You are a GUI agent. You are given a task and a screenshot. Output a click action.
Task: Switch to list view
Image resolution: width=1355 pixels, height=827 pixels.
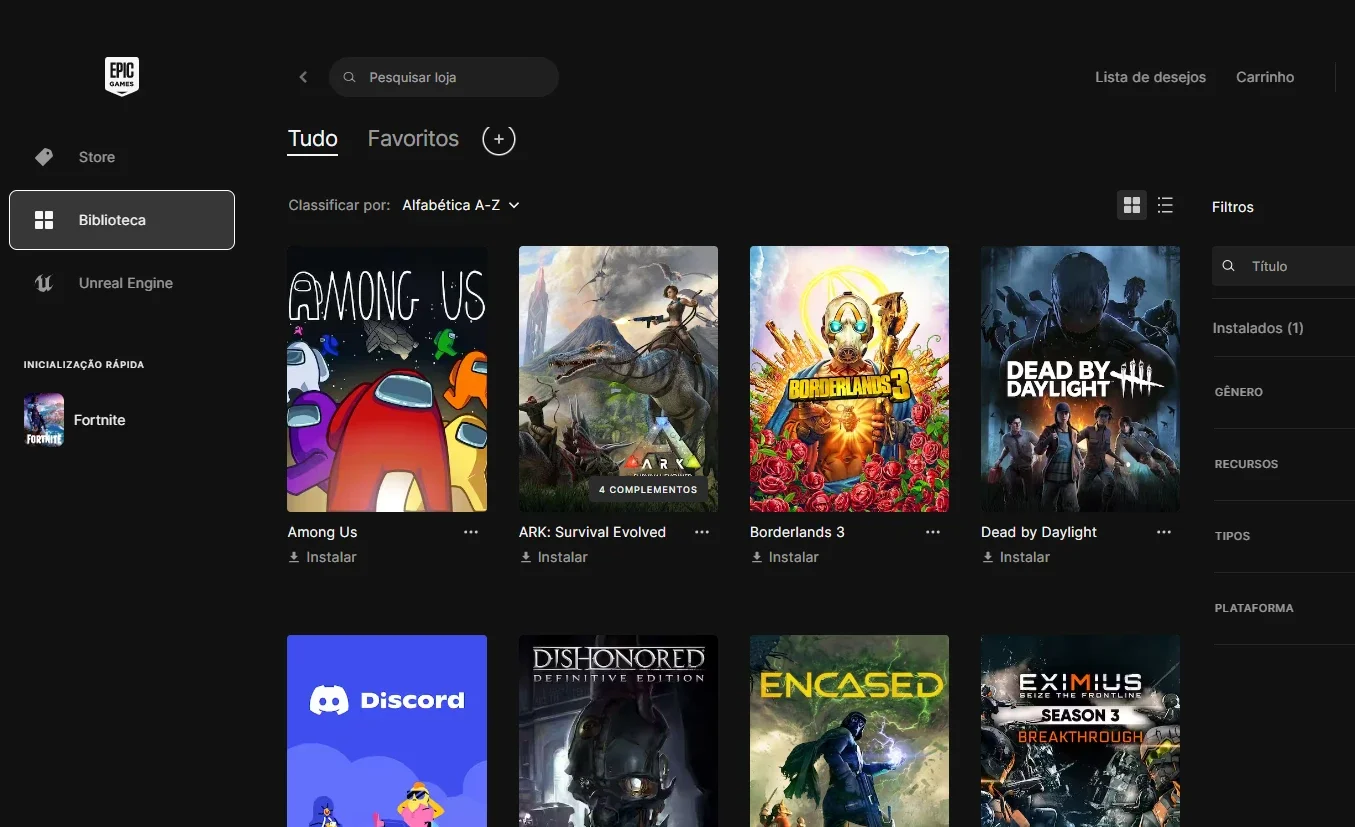pos(1165,205)
